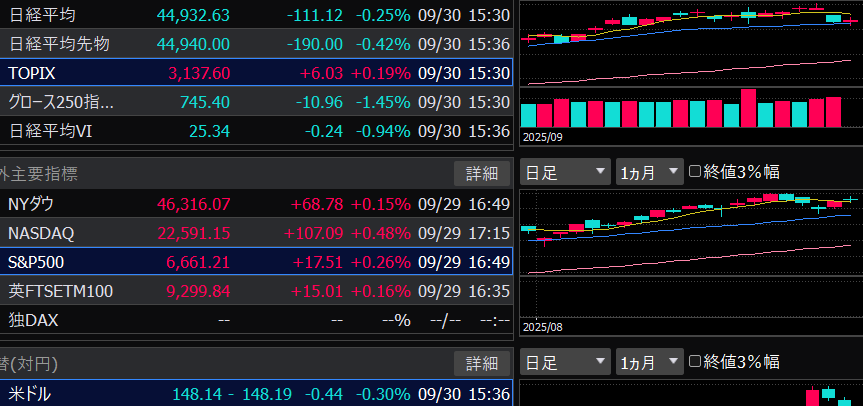Select the NASDAQ row
The image size is (863, 406).
255,233
